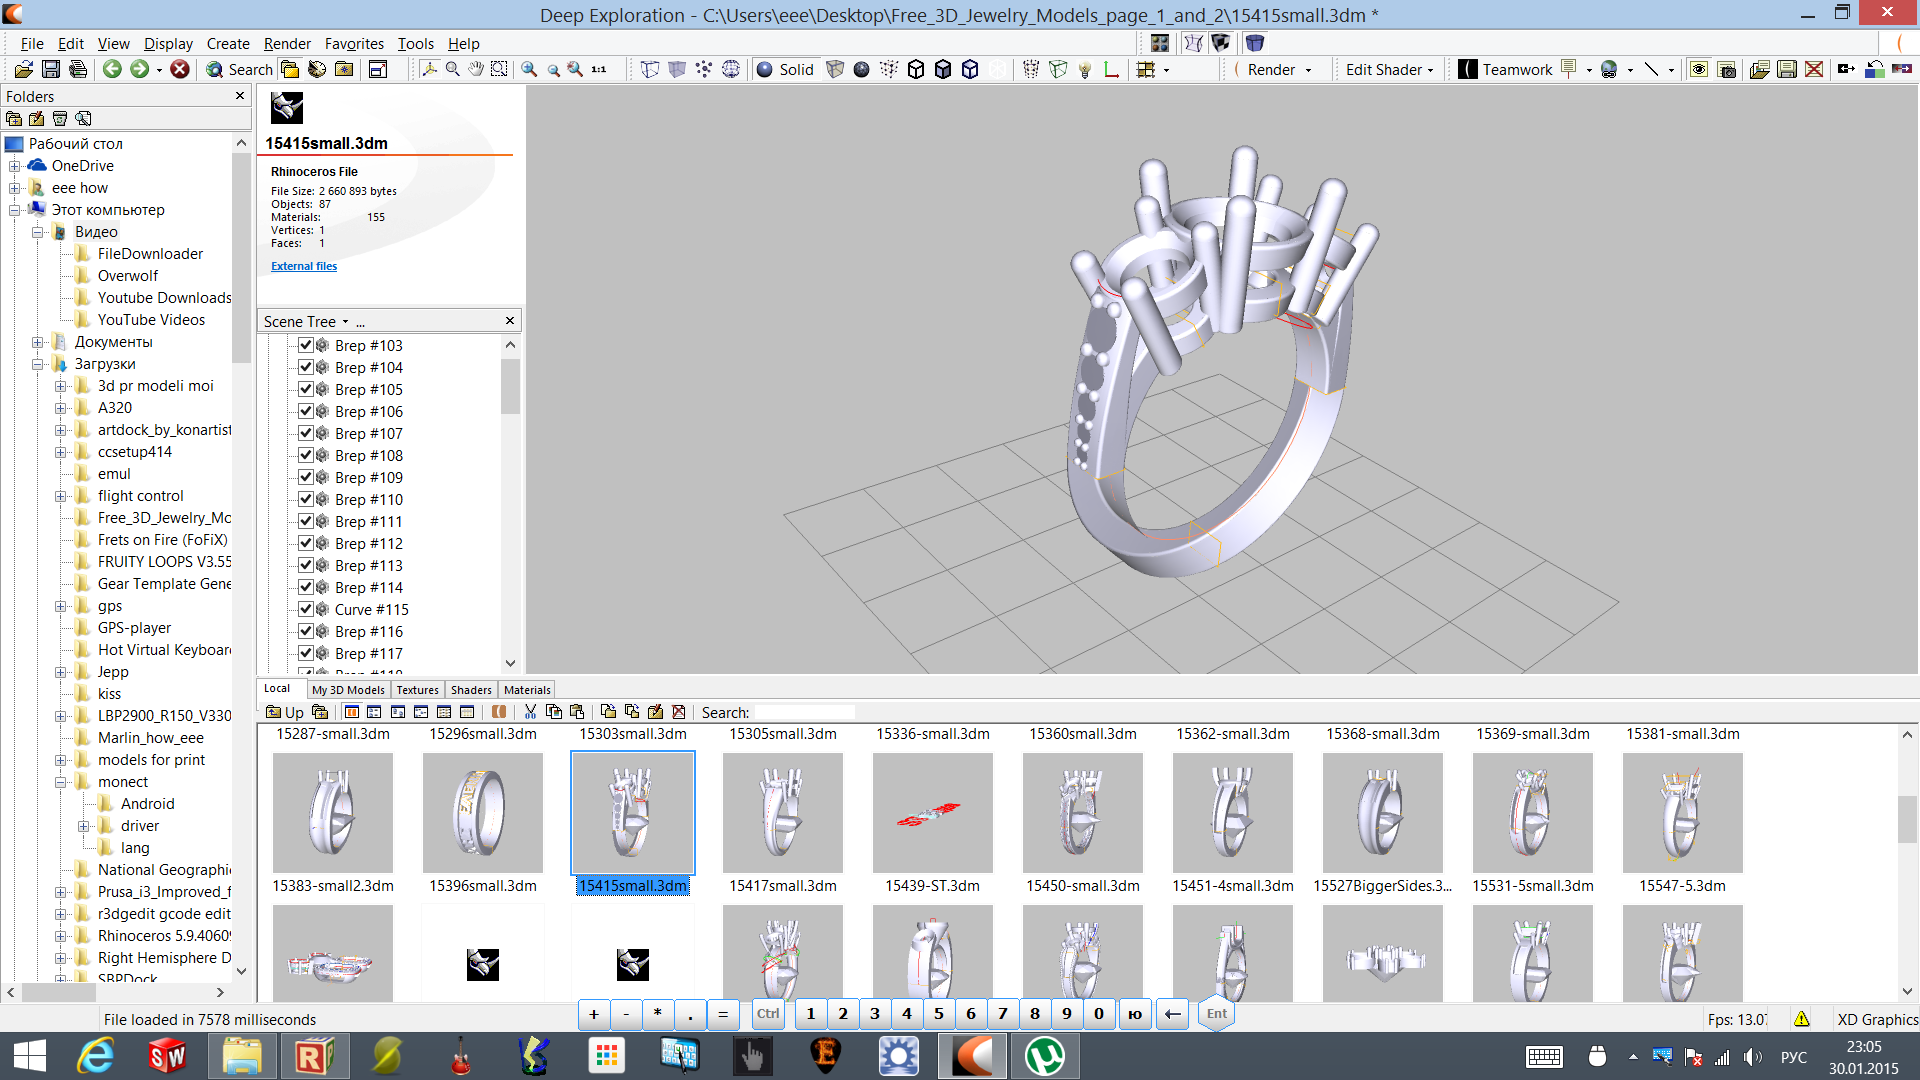Open Internet Explorer from the taskbar
This screenshot has width=1920, height=1080.
(x=97, y=1056)
